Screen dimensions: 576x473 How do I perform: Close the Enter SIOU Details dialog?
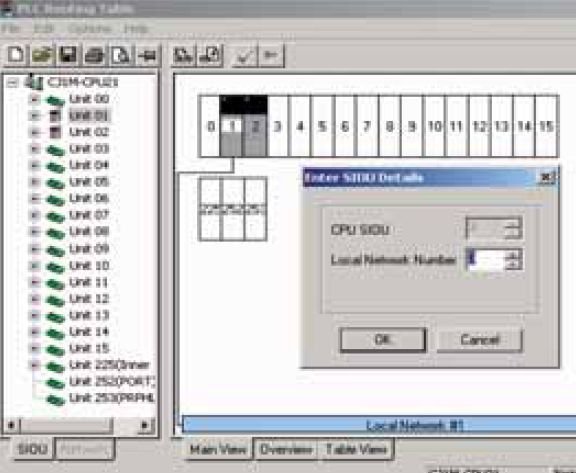click(x=547, y=178)
